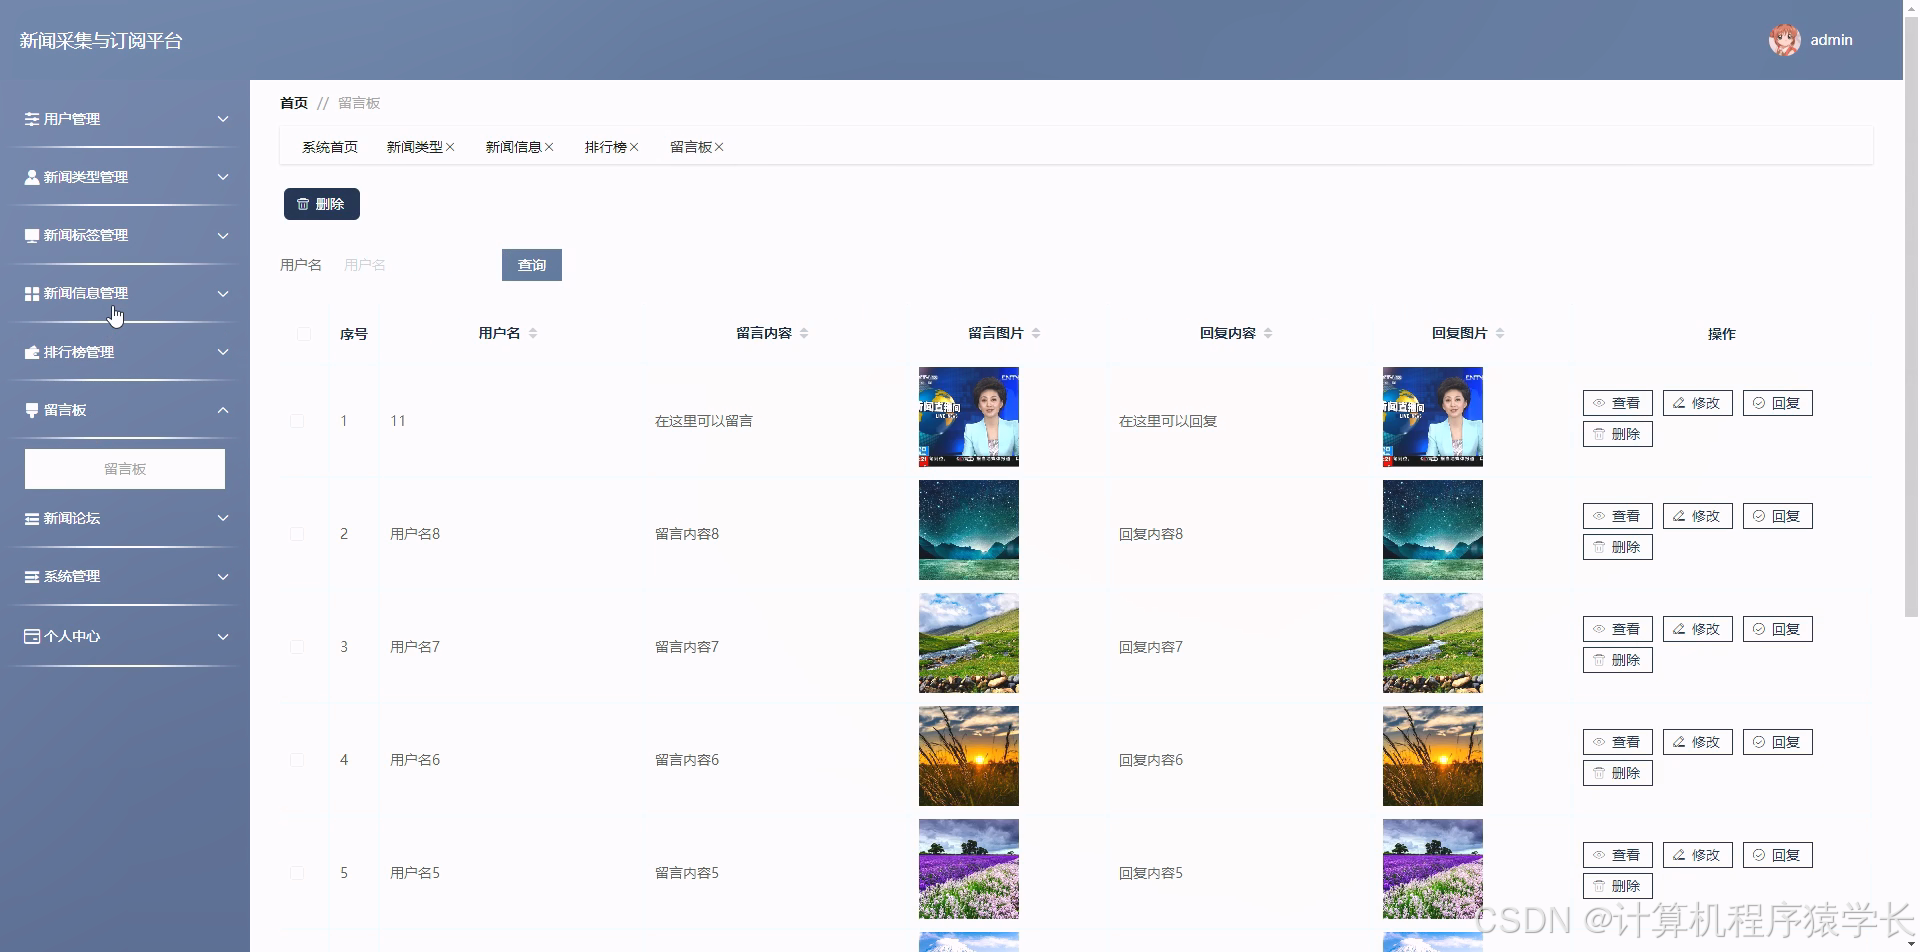Click the 排行榜管理 thumbs-up icon
The height and width of the screenshot is (952, 1920).
click(32, 352)
